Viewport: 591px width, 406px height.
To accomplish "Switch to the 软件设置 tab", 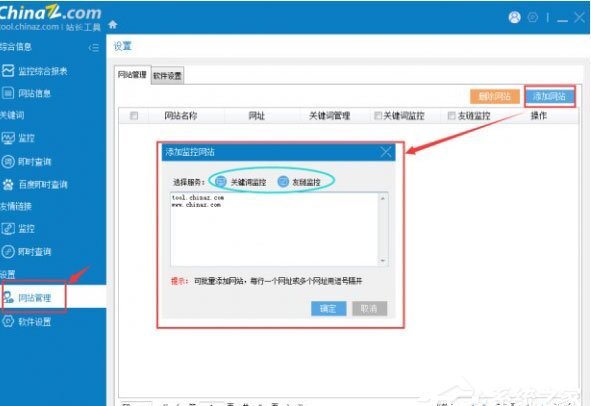I will (167, 76).
